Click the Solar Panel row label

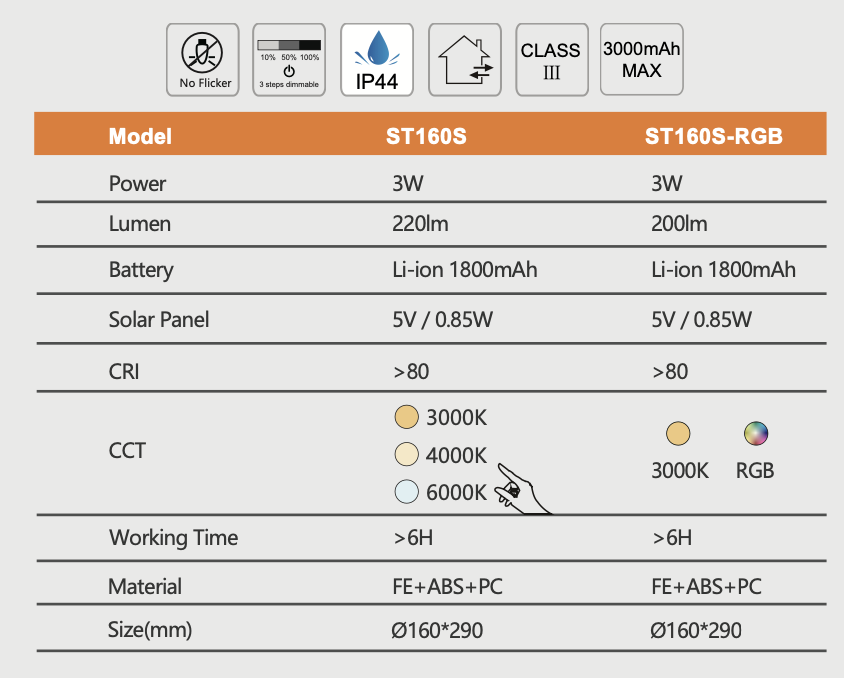[x=158, y=320]
